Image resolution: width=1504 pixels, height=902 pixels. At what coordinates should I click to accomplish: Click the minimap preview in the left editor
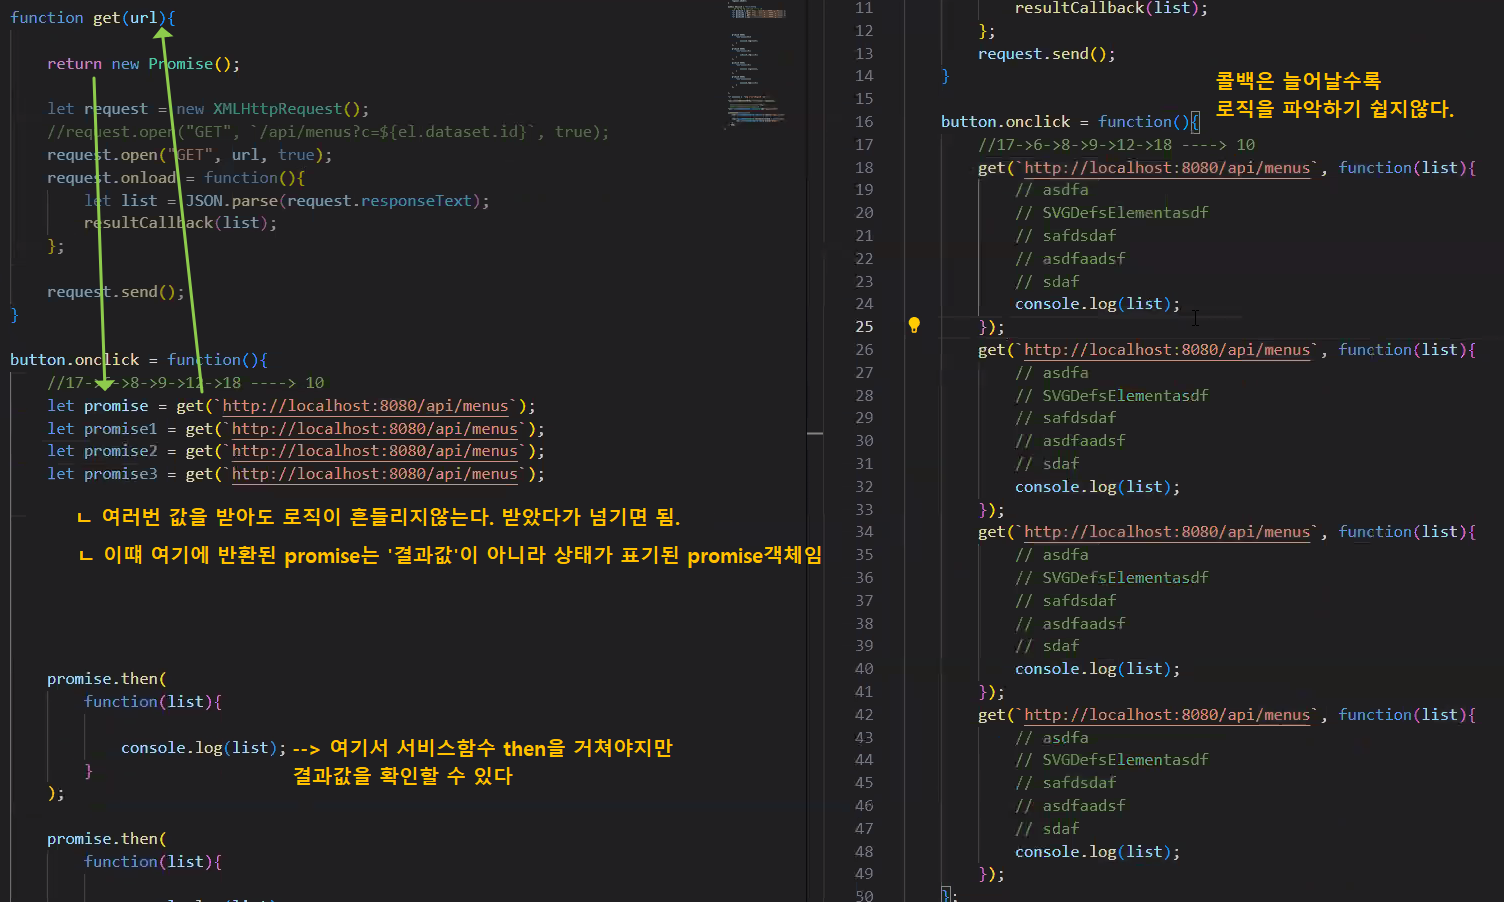757,65
